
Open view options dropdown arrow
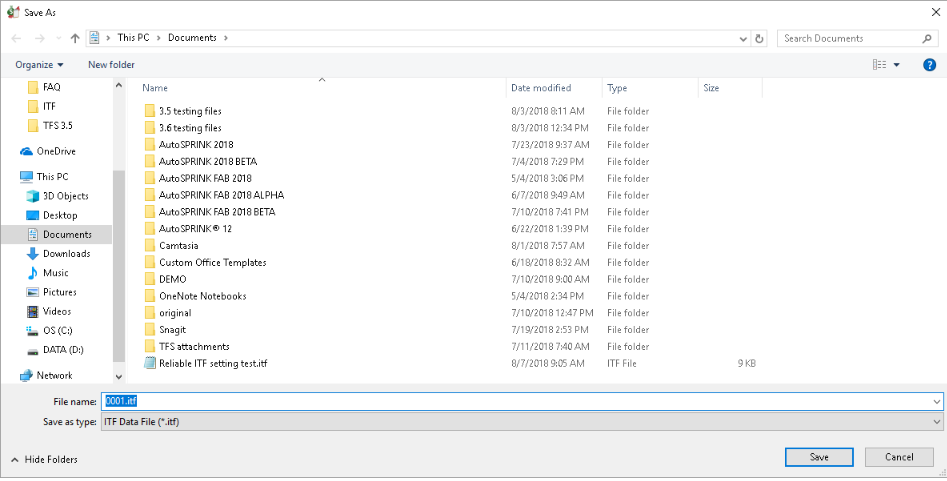point(896,65)
